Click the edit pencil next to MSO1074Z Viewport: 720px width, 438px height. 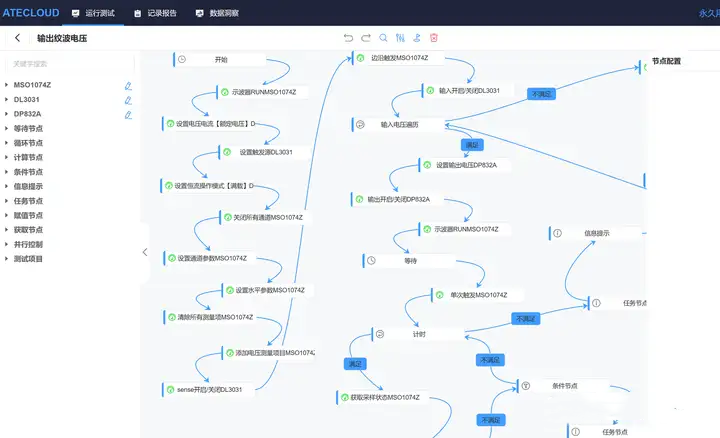point(128,86)
